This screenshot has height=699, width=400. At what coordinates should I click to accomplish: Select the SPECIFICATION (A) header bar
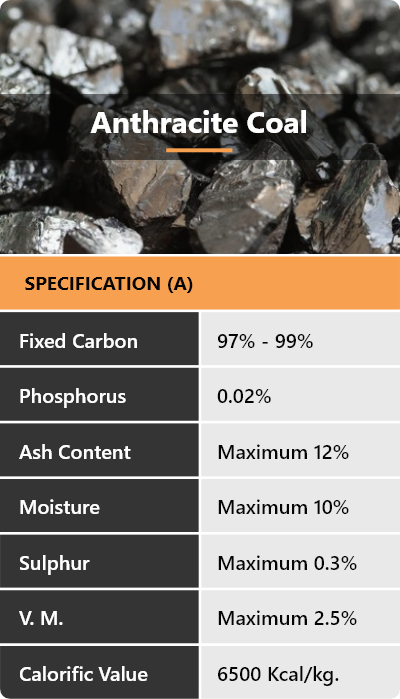(200, 284)
